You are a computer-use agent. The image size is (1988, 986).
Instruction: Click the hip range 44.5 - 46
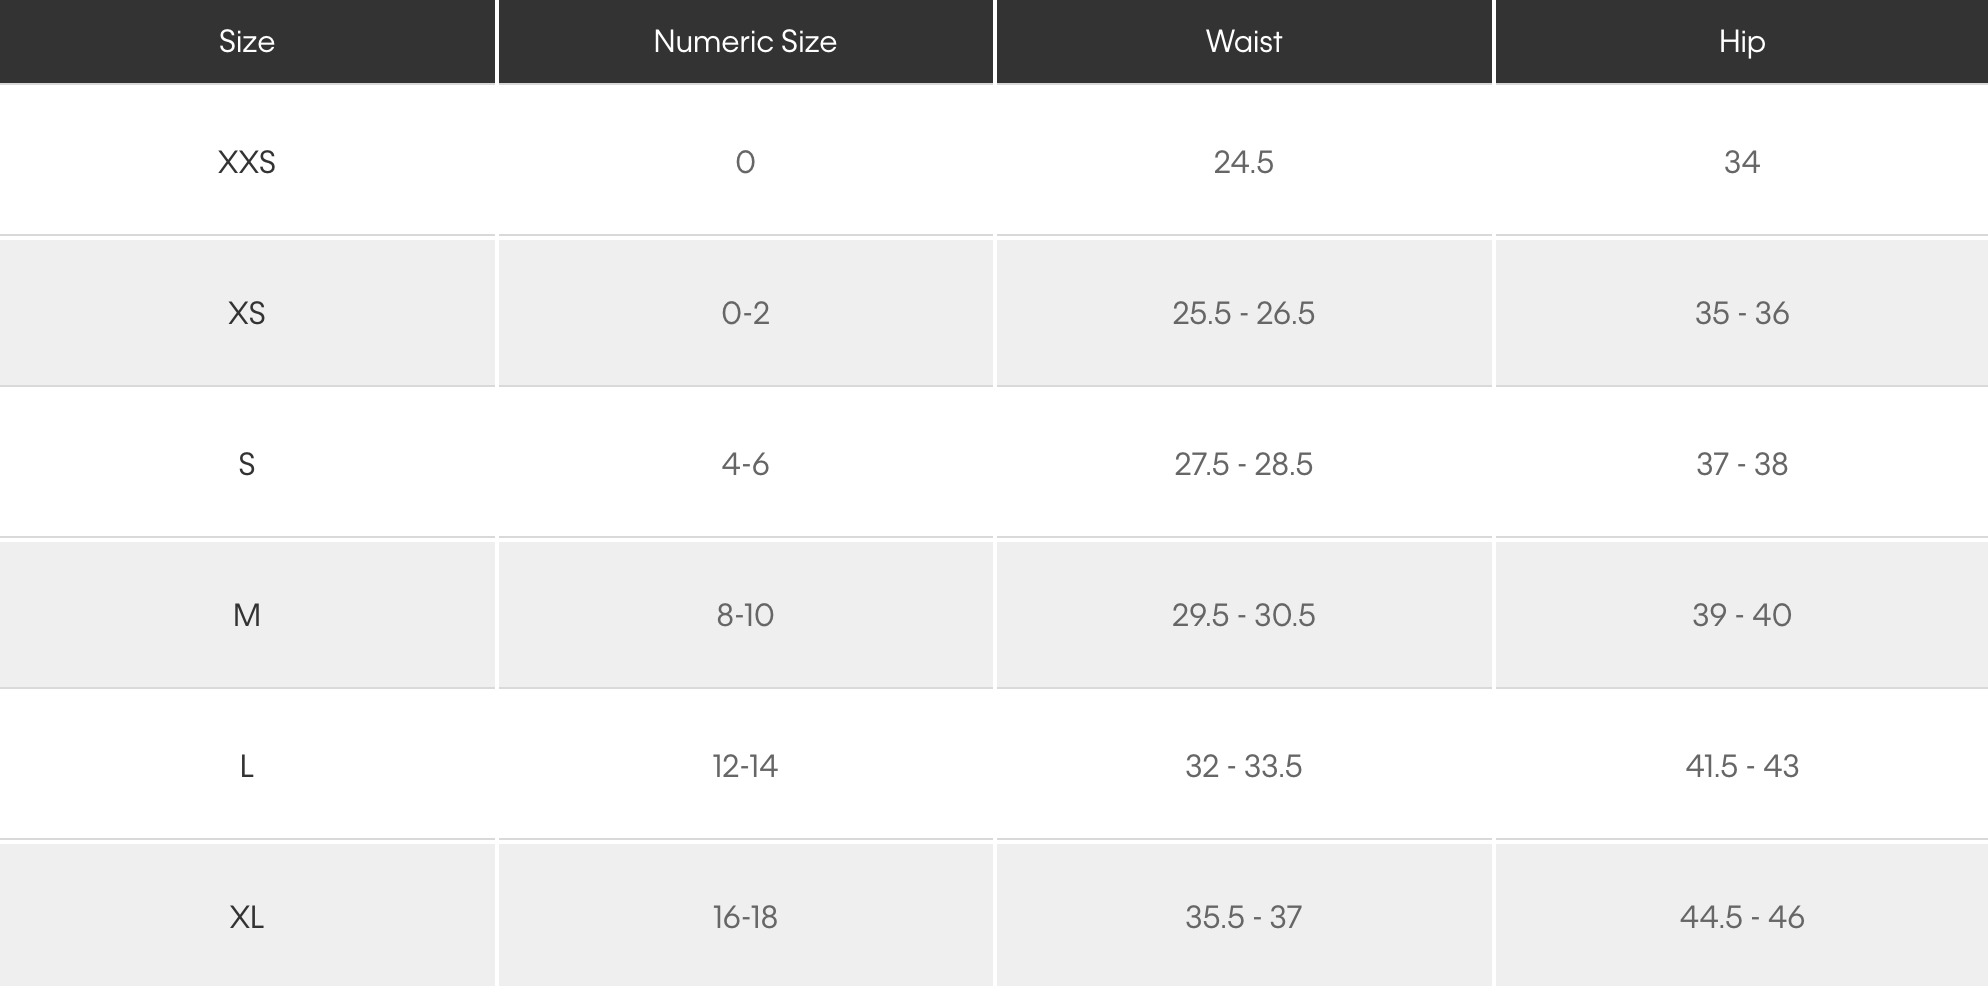(x=1741, y=917)
